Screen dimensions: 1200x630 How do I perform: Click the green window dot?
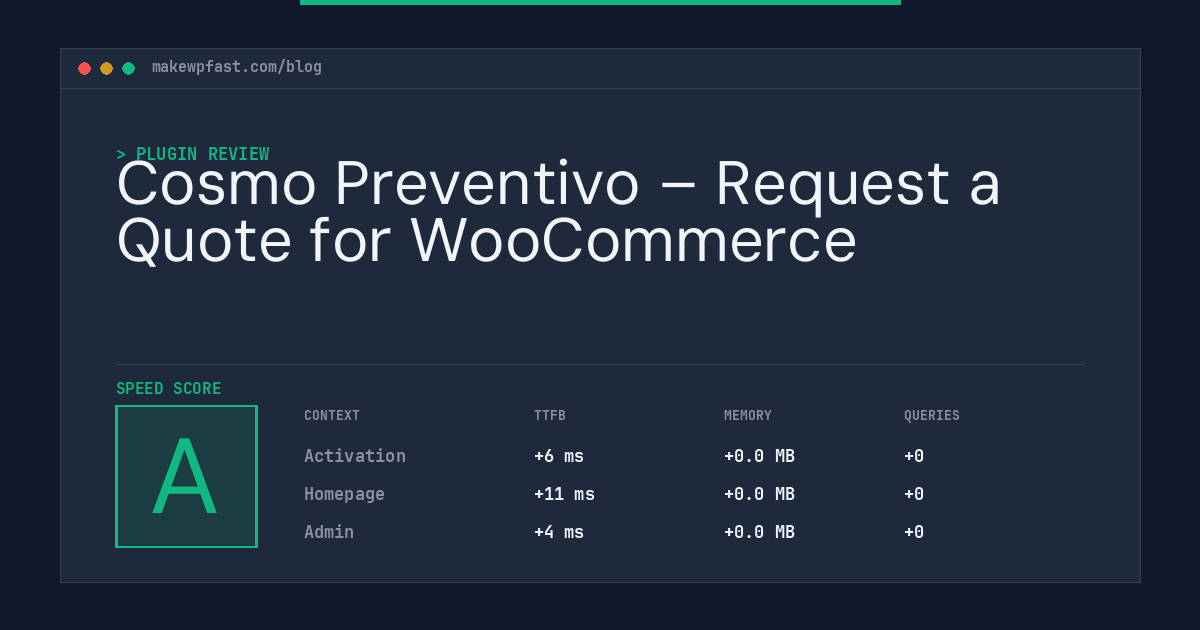[x=128, y=68]
